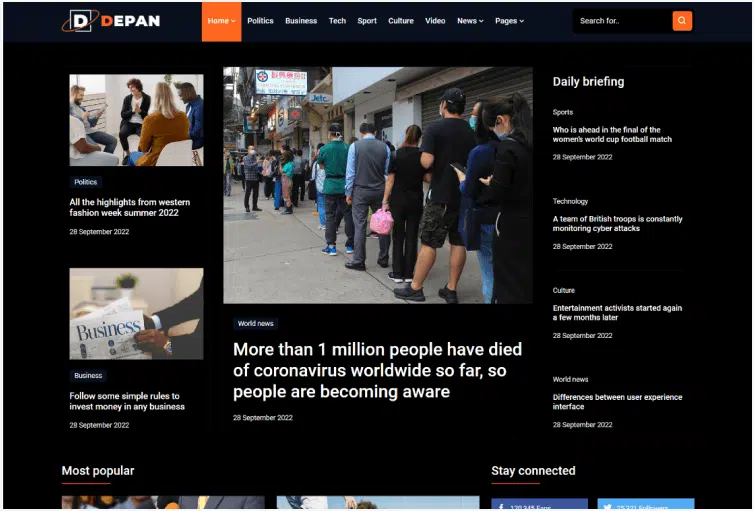Click the date under the coronavirus headline
This screenshot has width=754, height=511.
(x=263, y=418)
